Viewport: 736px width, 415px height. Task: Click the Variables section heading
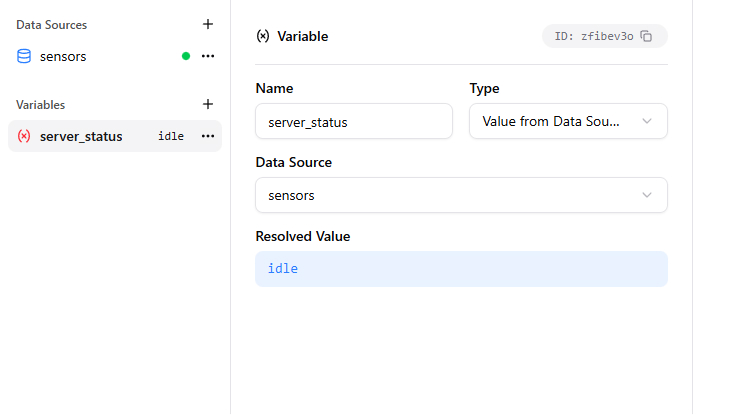pos(40,105)
